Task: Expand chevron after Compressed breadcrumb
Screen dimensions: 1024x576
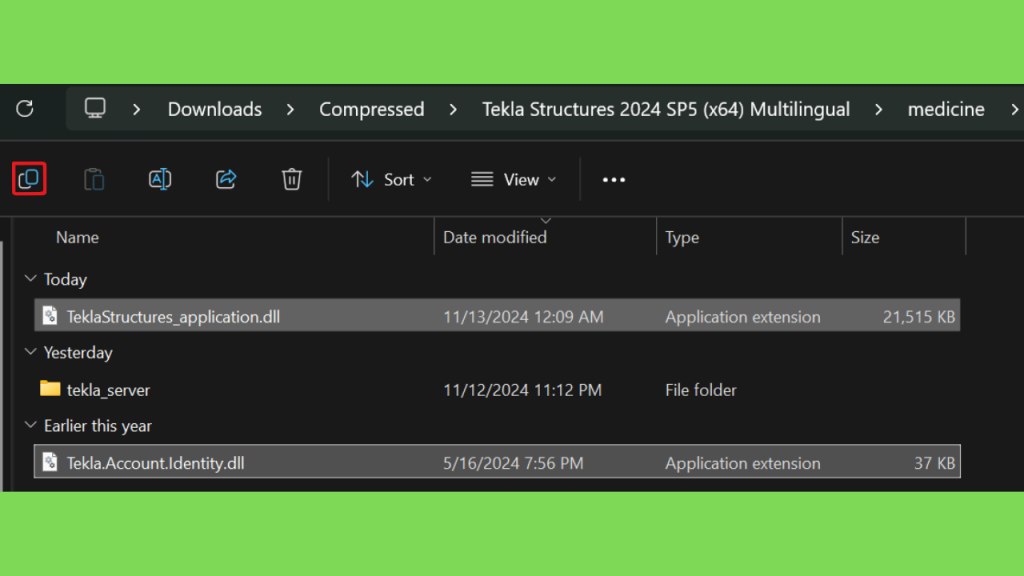Action: tap(453, 109)
